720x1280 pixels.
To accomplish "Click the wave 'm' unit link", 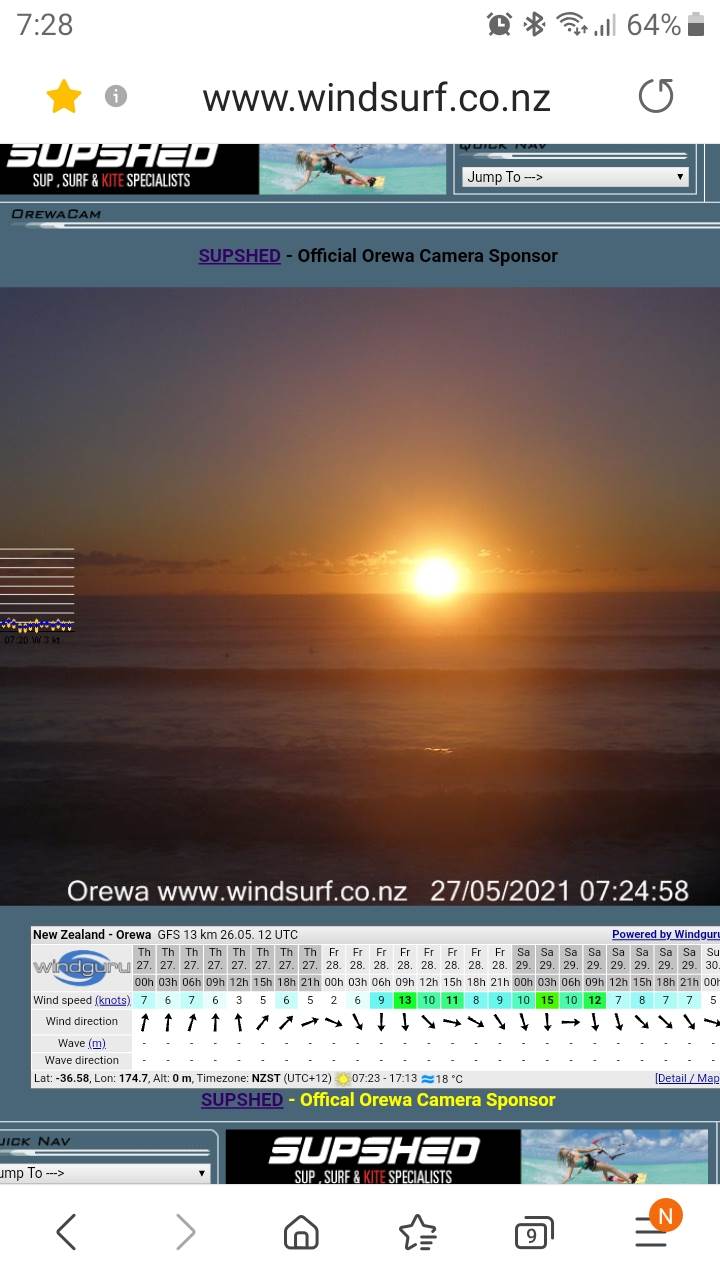I will point(96,1043).
